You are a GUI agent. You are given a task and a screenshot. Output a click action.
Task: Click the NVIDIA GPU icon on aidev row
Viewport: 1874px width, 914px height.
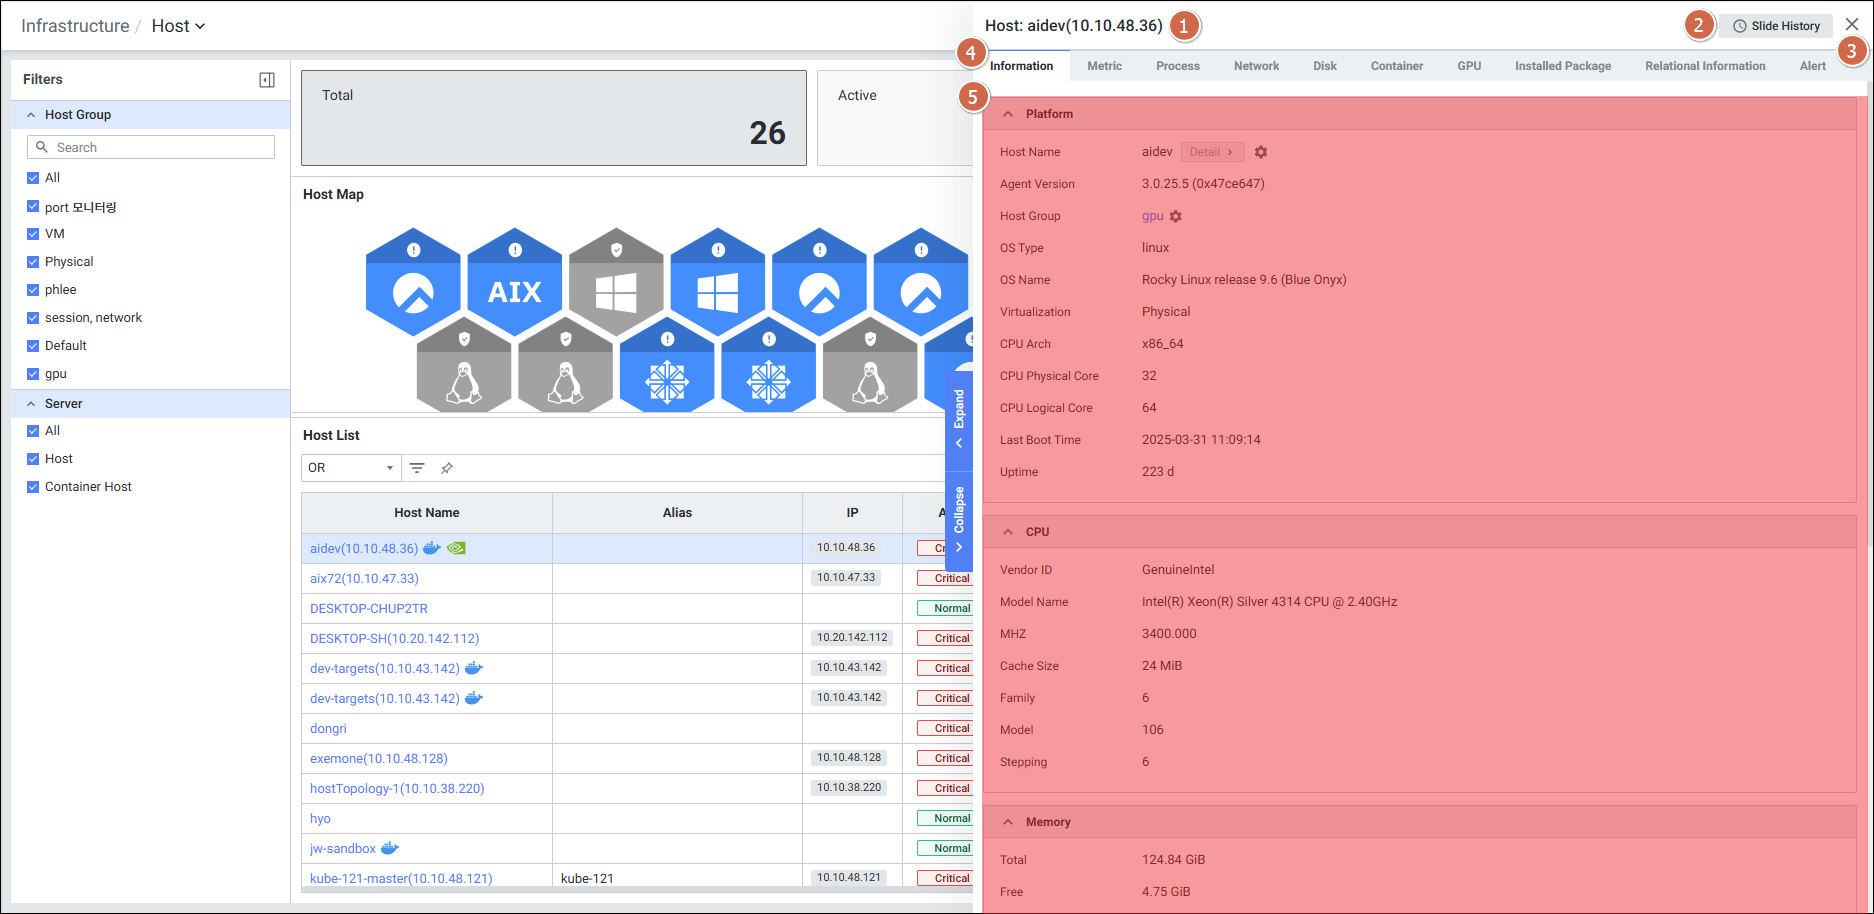[x=456, y=548]
